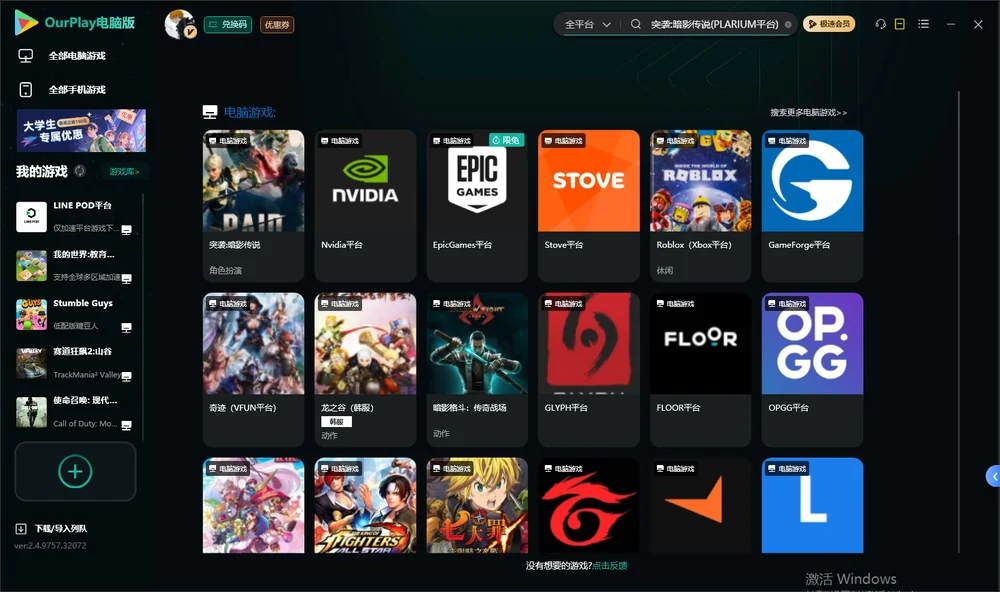Image resolution: width=1000 pixels, height=592 pixels.
Task: Open the red Garena logo card
Action: coord(589,505)
